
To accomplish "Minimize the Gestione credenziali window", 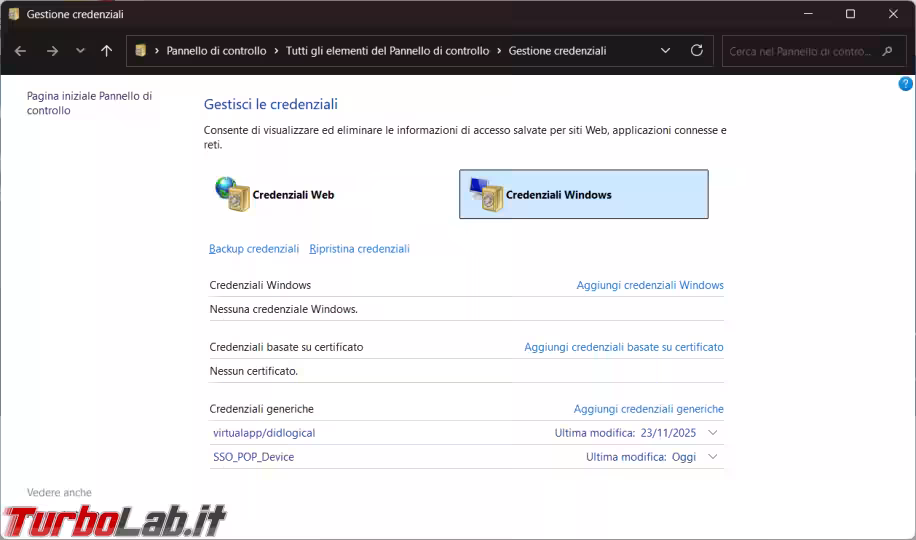I will [x=809, y=14].
